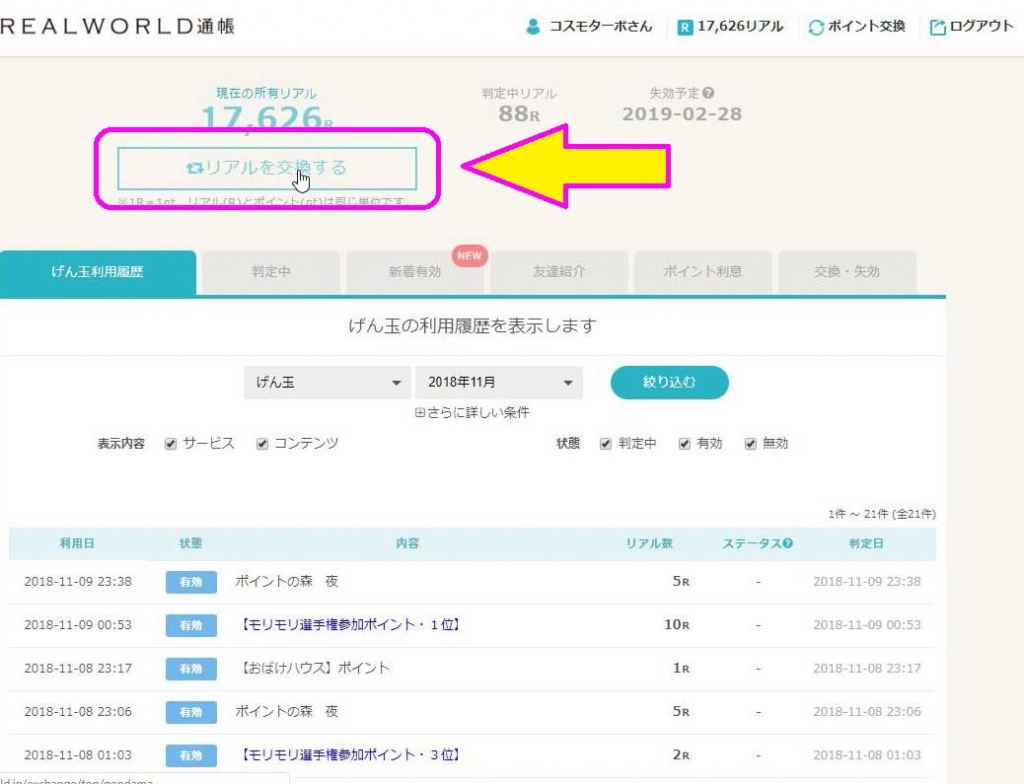Uncheck the サービス checkbox
The image size is (1024, 784).
[x=171, y=444]
